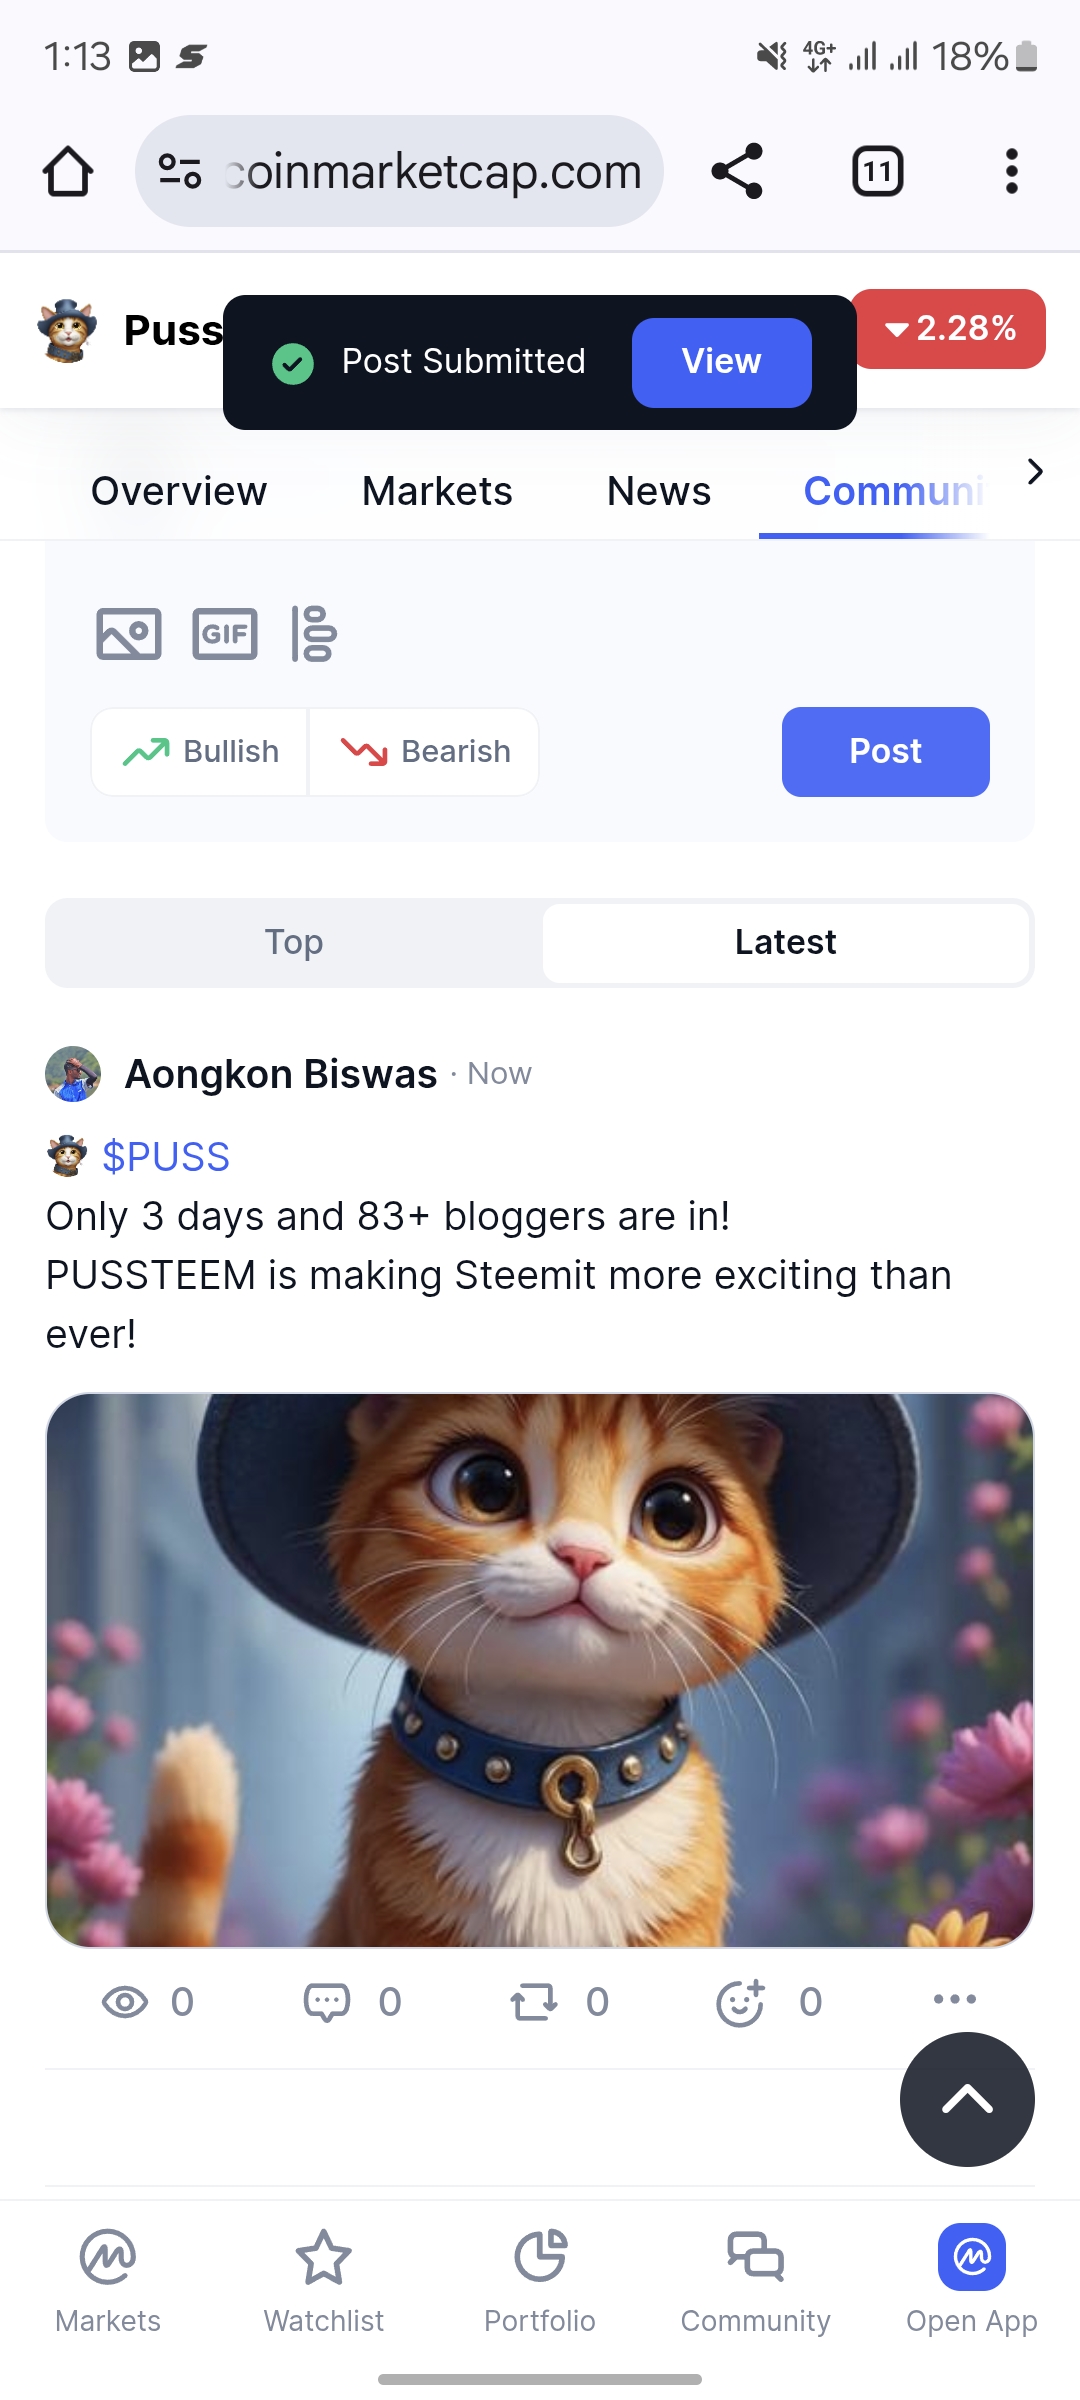Add an emoji reaction to the post
1080x2400 pixels.
[x=741, y=2002]
